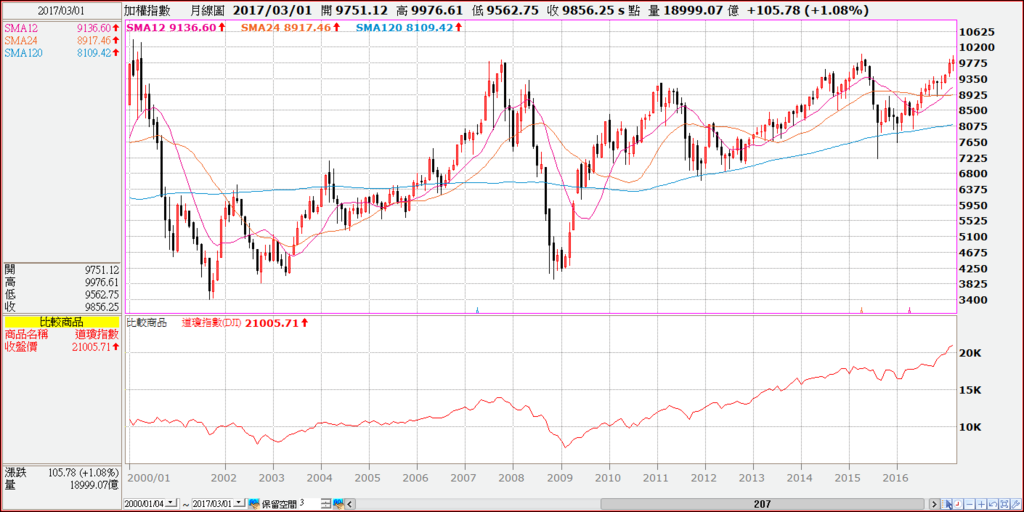This screenshot has height=512, width=1024.
Task: Click the 保留空間 number input field
Action: [x=309, y=504]
